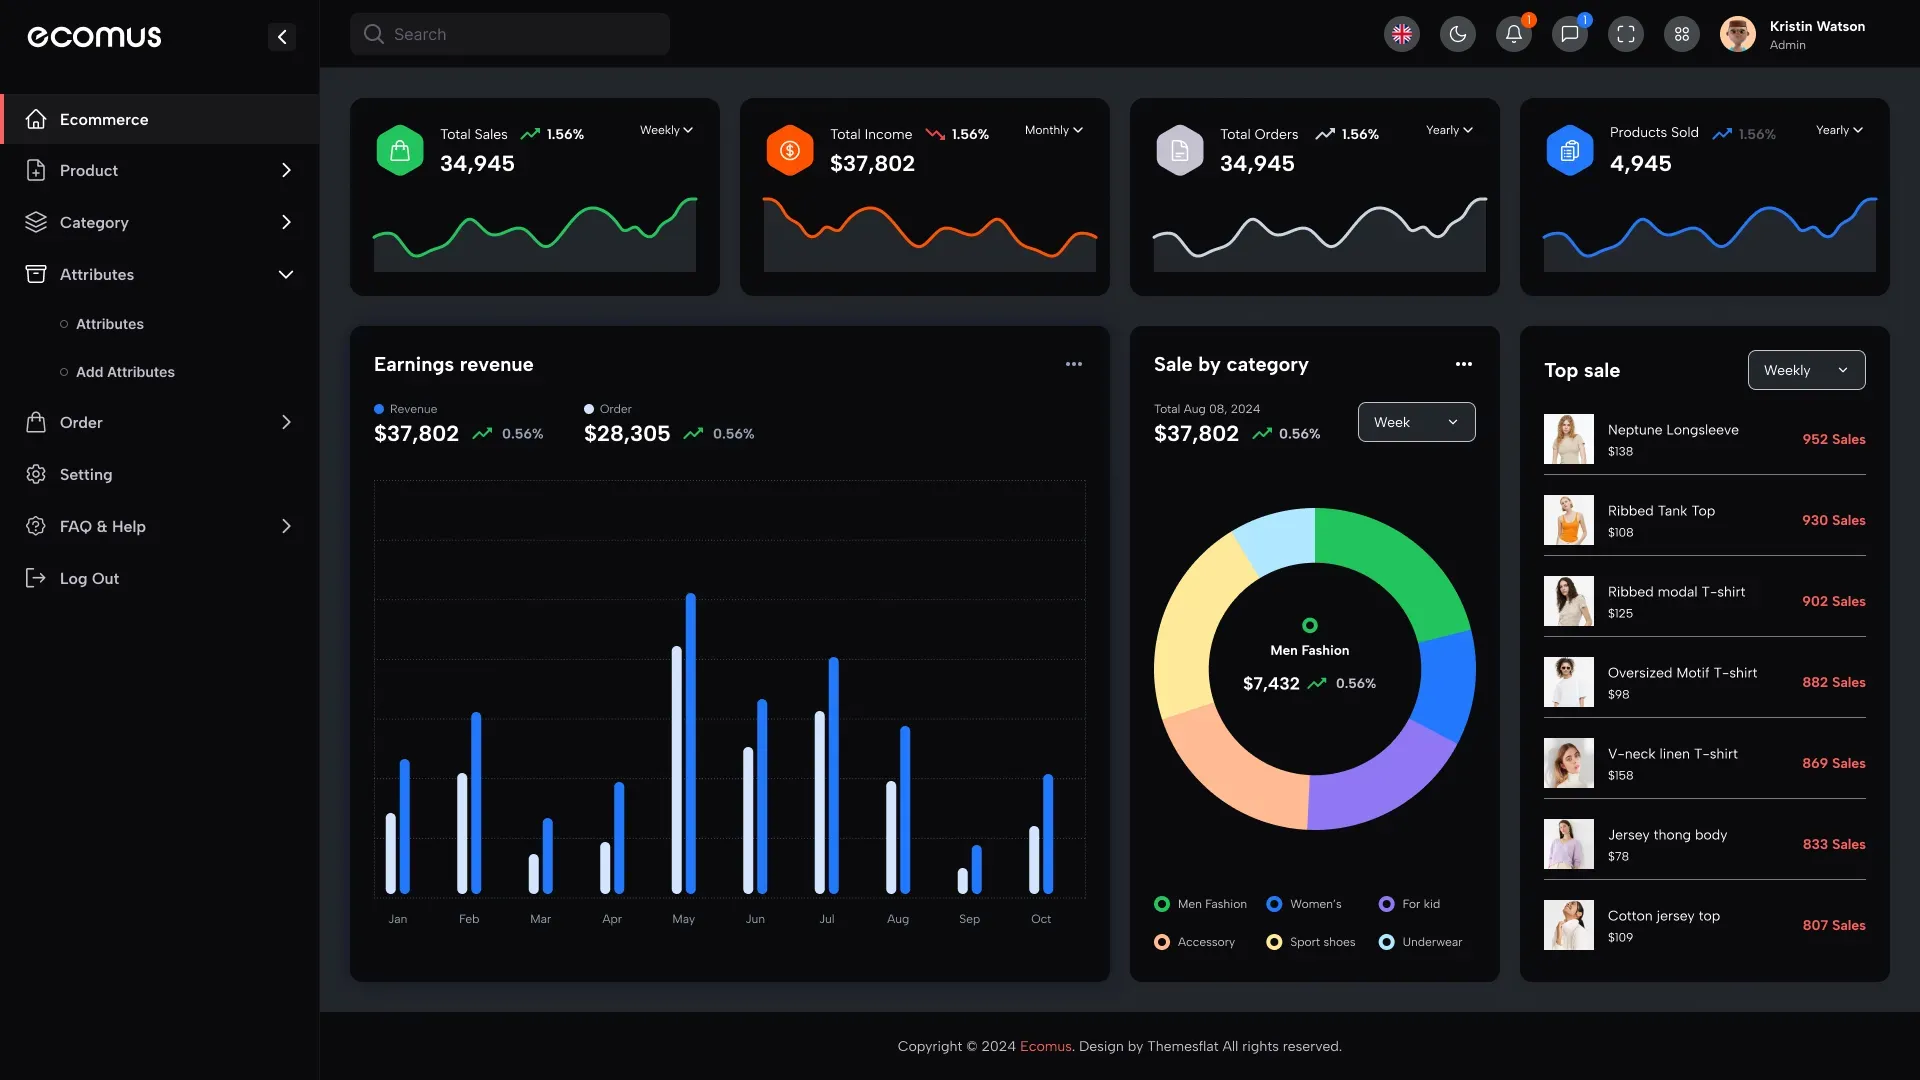Open the Yearly dropdown on Products Sold
Image resolution: width=1920 pixels, height=1080 pixels.
1838,130
